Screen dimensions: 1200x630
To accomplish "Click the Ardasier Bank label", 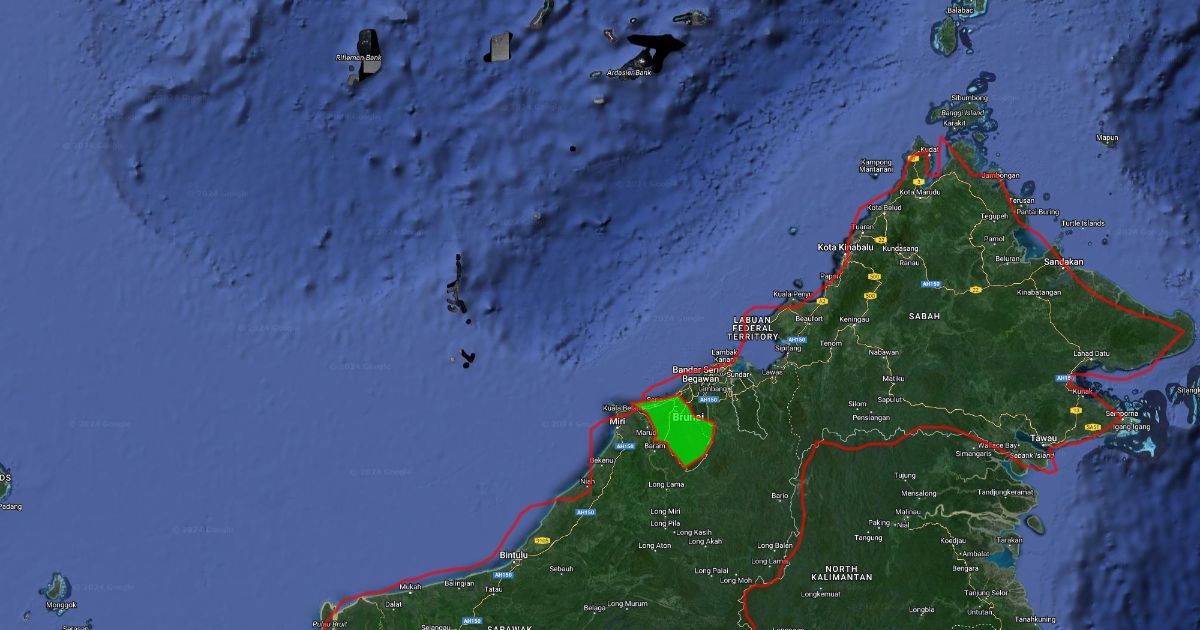I will (629, 72).
